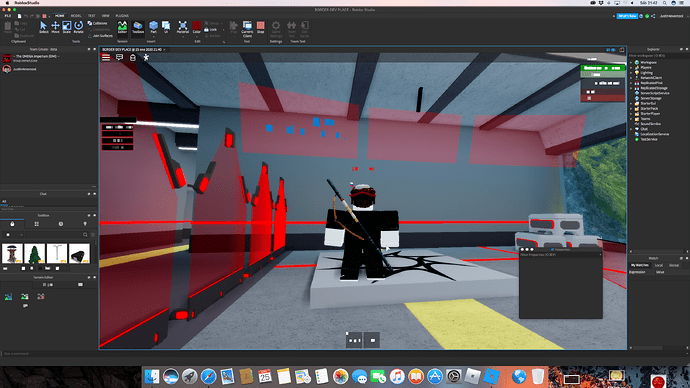Click the Toolbox ribbon icon

coord(138,27)
